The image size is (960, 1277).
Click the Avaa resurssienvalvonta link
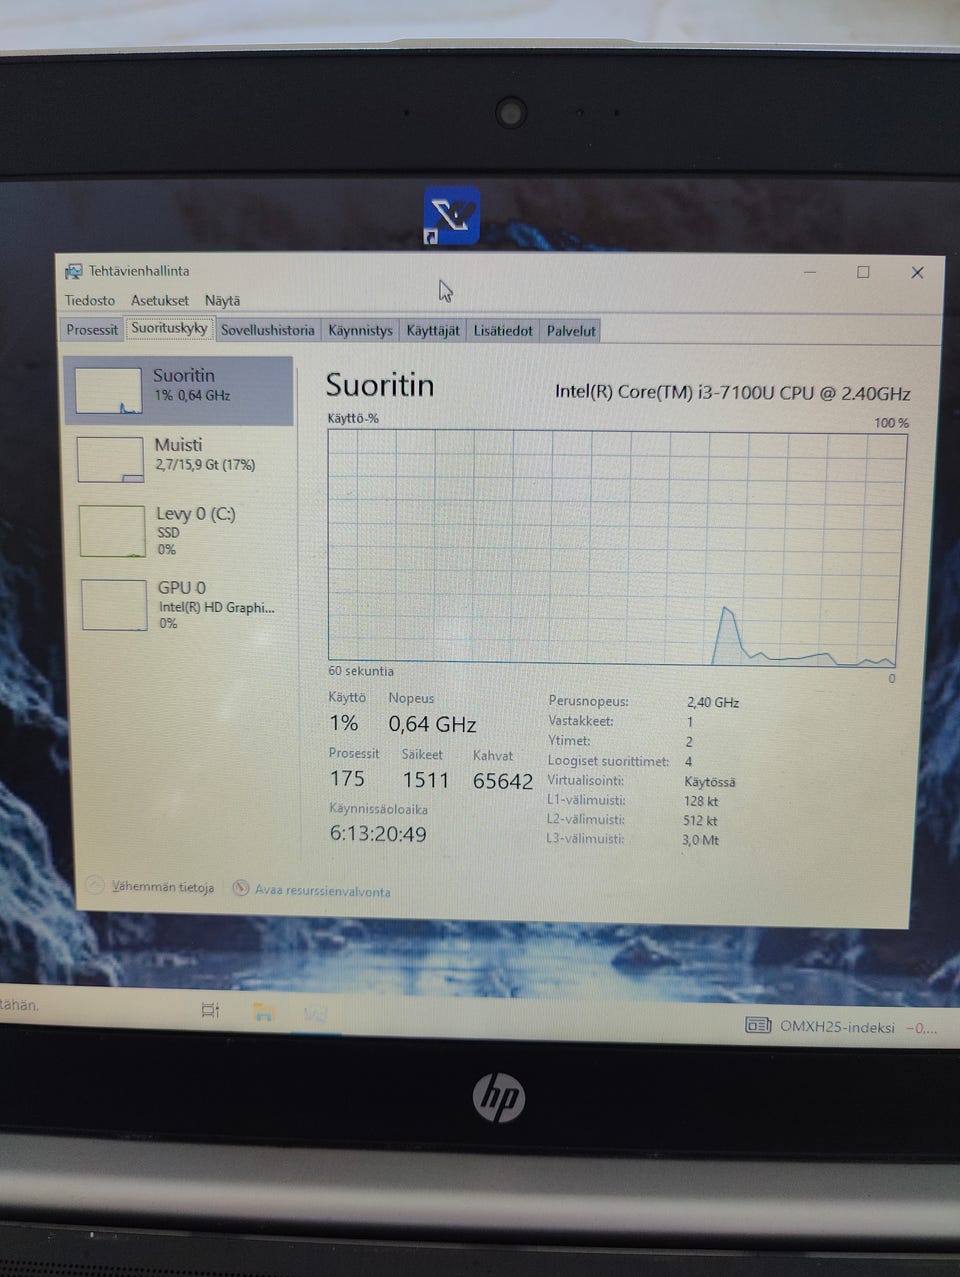322,891
